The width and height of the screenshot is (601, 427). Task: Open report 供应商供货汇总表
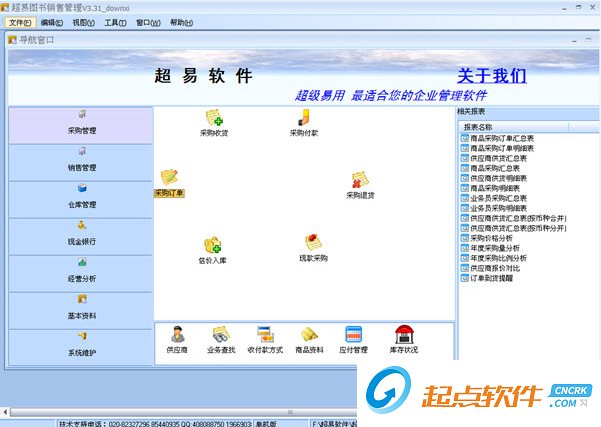pos(494,158)
